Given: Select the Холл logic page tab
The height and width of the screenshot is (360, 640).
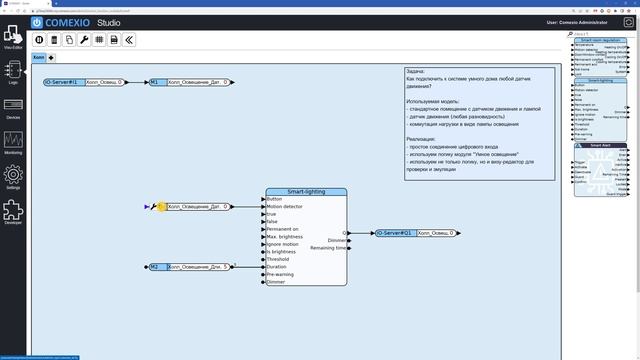Looking at the screenshot, I should [x=39, y=58].
